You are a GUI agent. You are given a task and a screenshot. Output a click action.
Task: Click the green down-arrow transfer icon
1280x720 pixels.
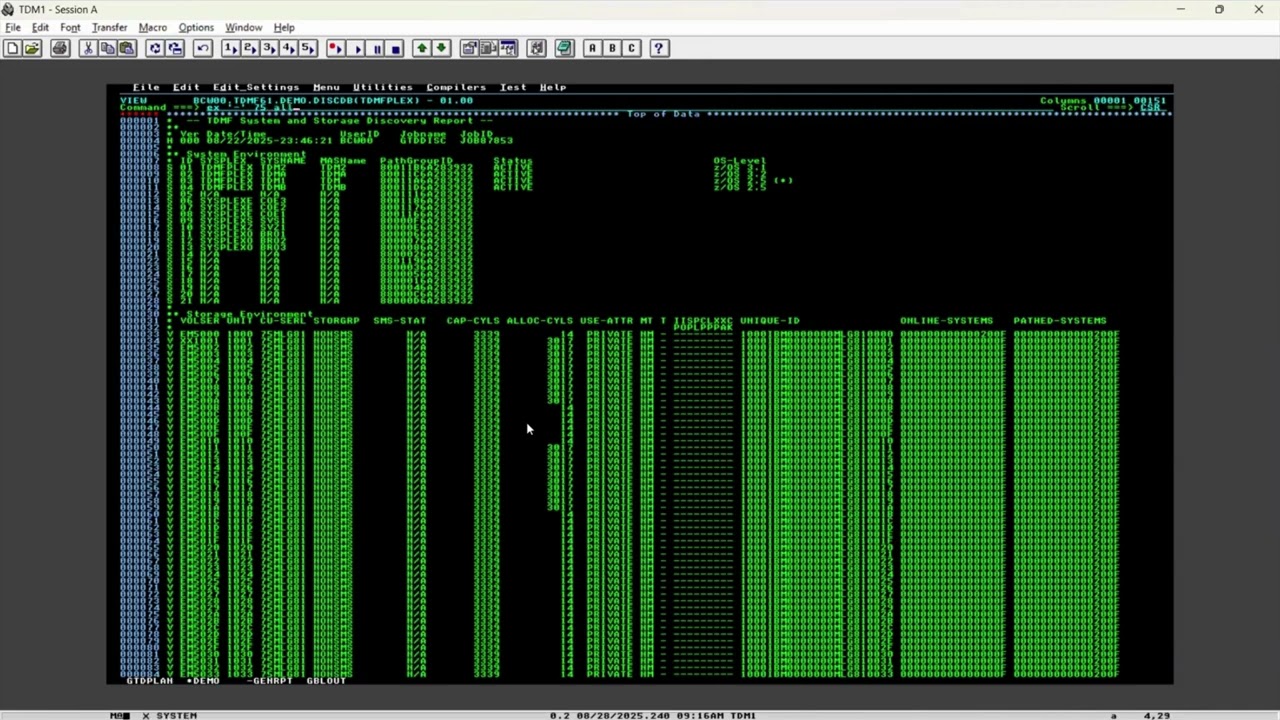tap(441, 48)
